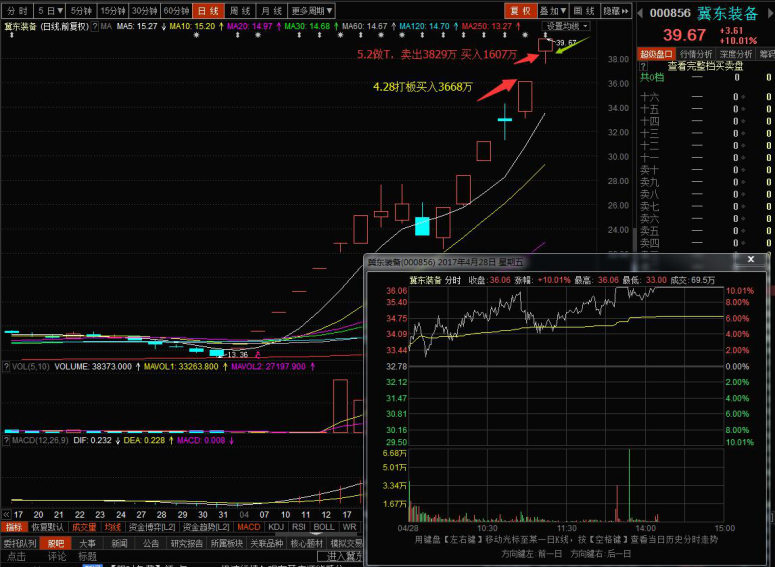The height and width of the screenshot is (567, 775).
Task: Close the 分时 intraday popup window
Action: (x=751, y=259)
